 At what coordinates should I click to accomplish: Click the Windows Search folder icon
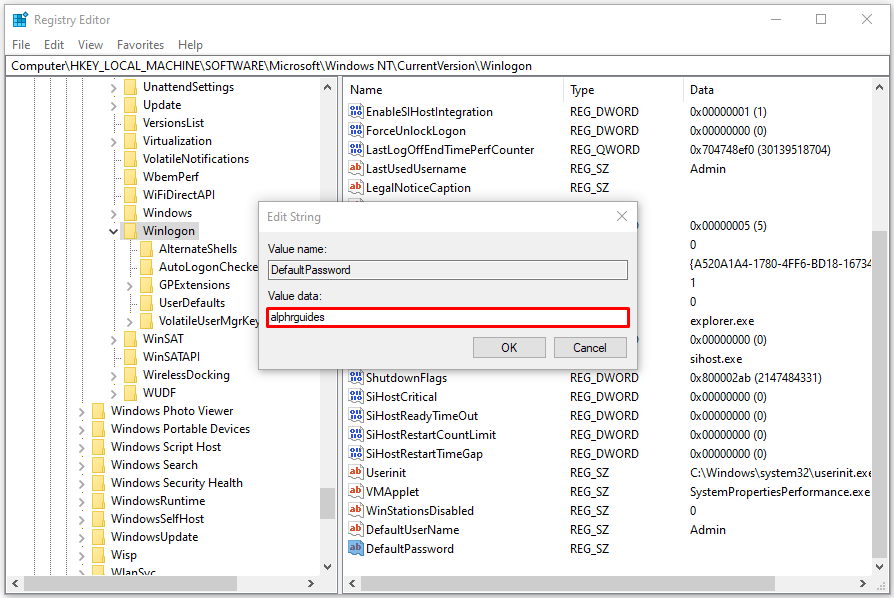[x=99, y=465]
